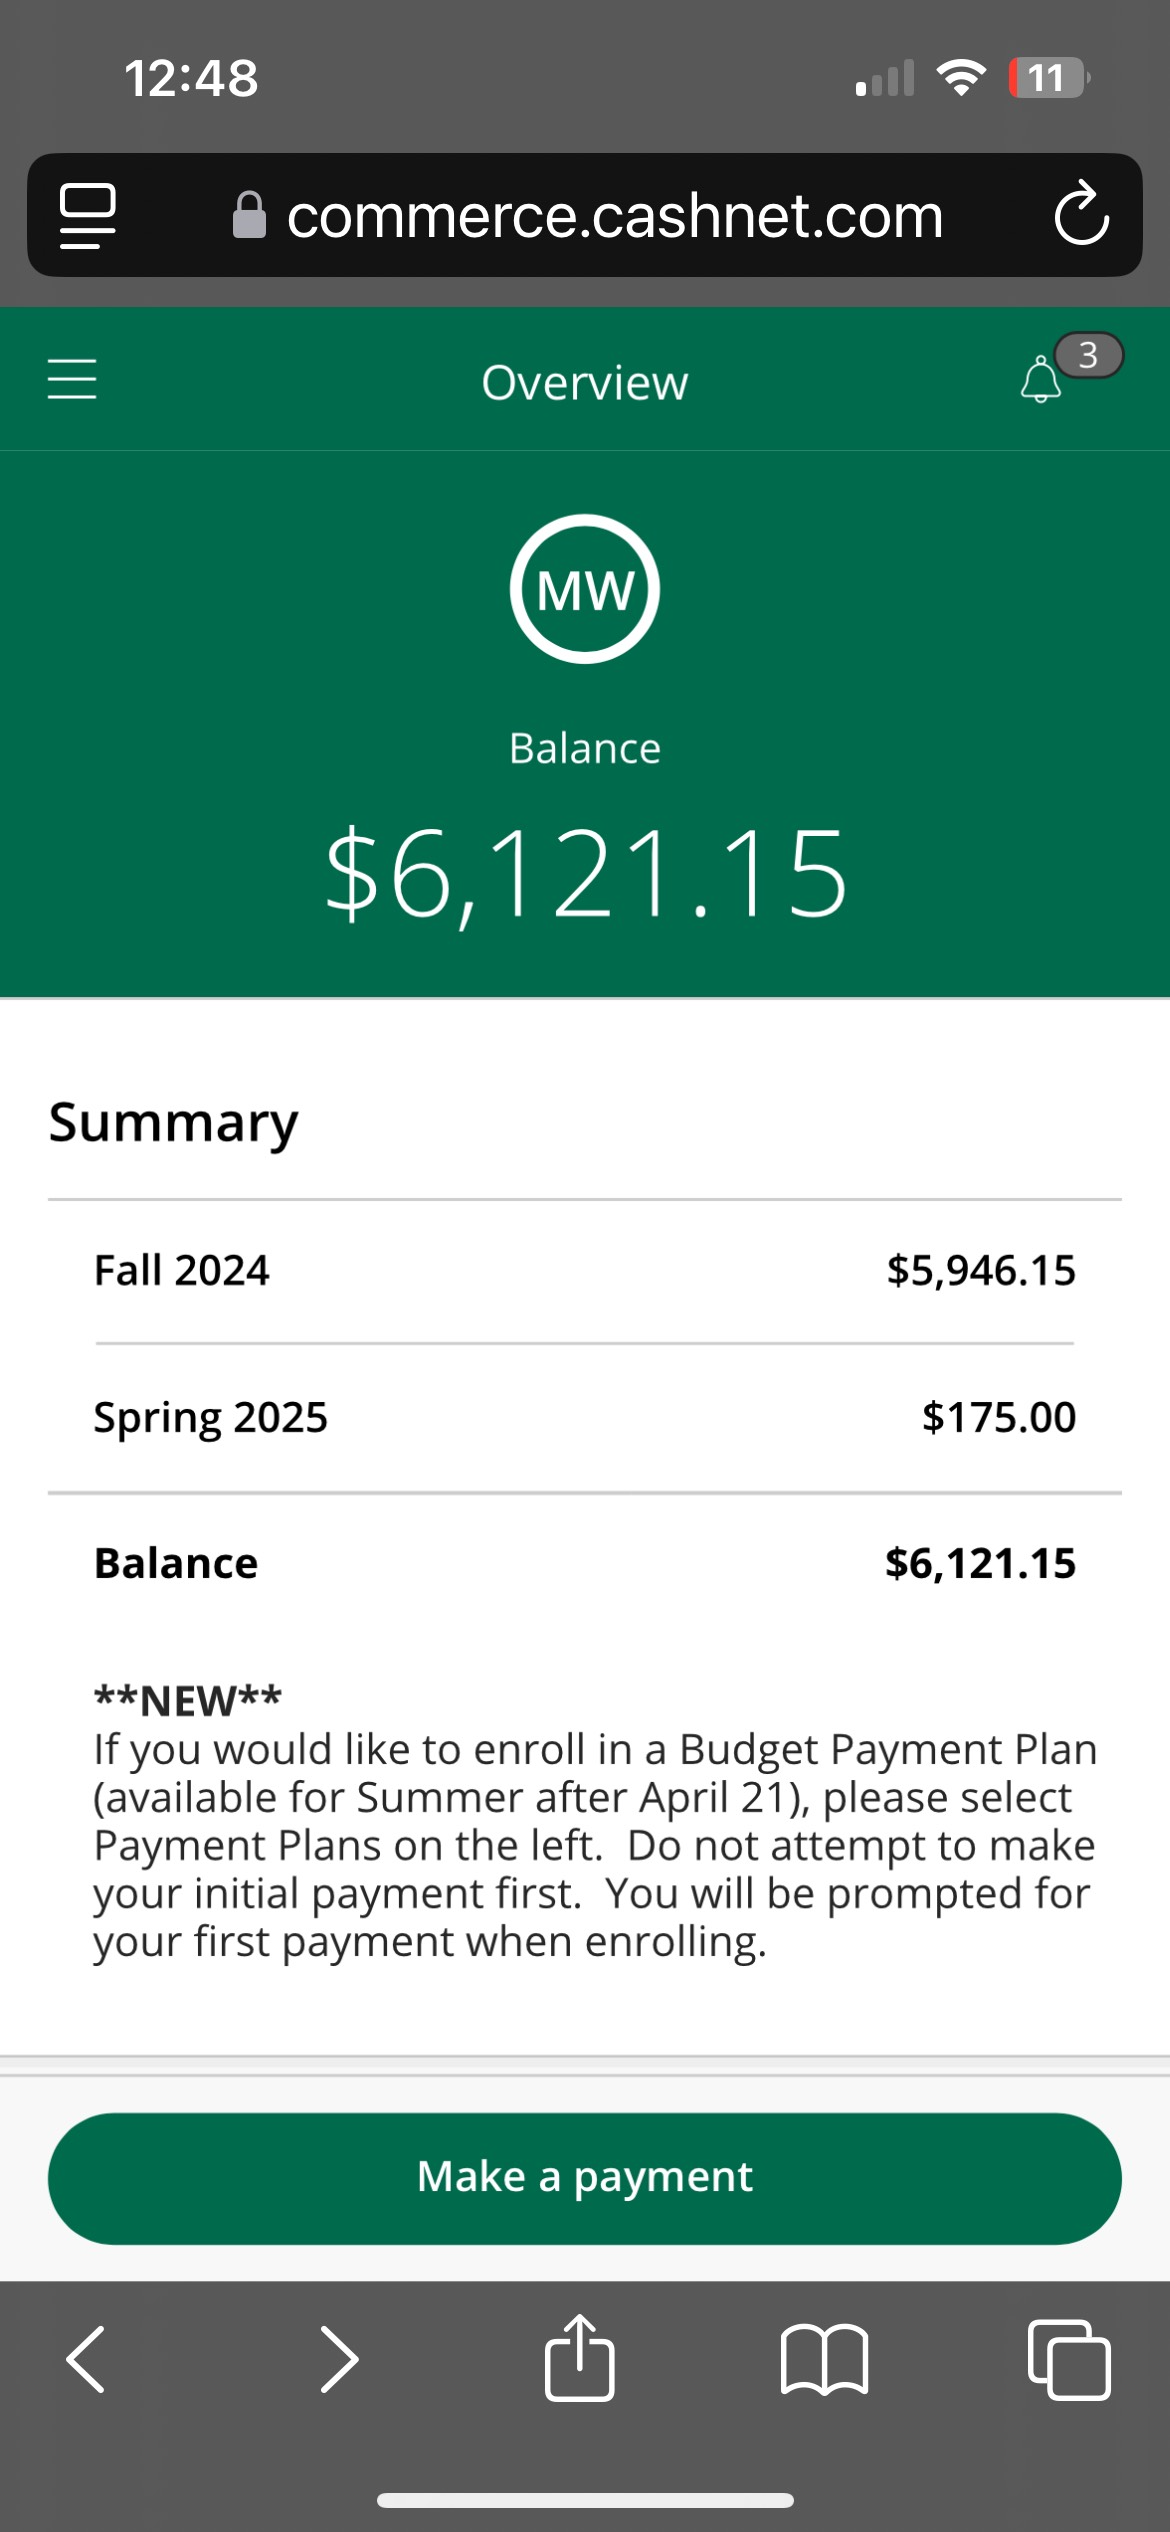The image size is (1170, 2532).
Task: Go back using Safari back arrow
Action: pos(86,2359)
